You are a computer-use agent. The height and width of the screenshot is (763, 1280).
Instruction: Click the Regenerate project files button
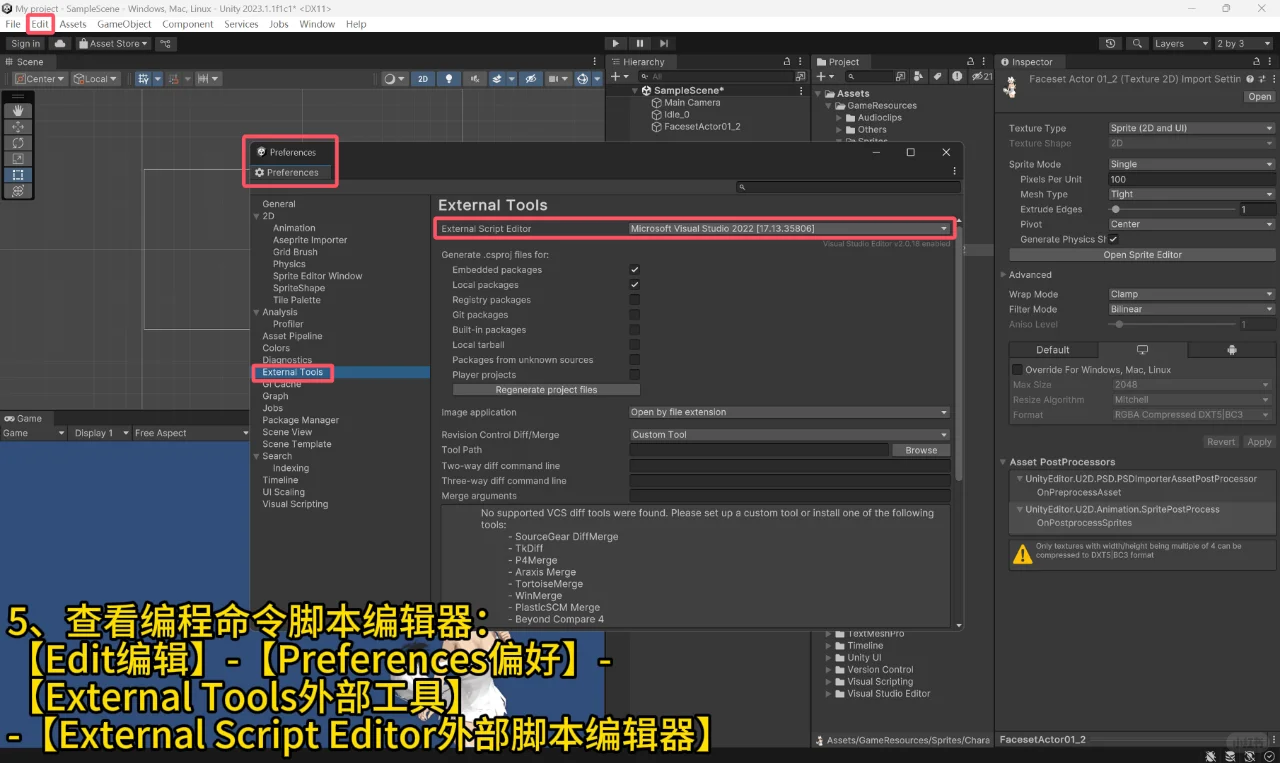coord(546,389)
